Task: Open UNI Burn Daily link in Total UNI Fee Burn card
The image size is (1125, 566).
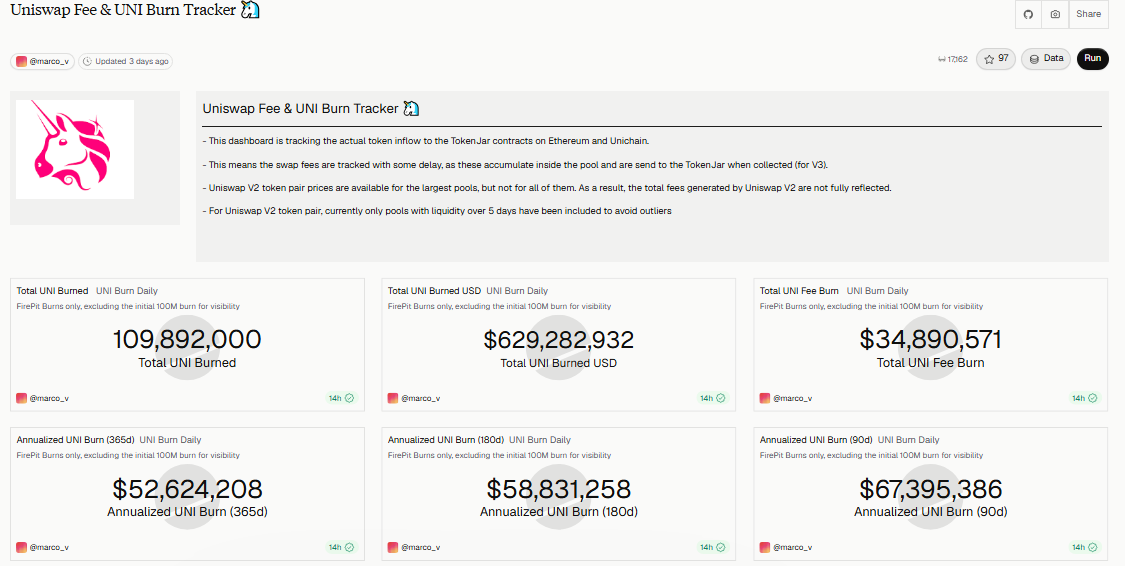Action: point(877,291)
